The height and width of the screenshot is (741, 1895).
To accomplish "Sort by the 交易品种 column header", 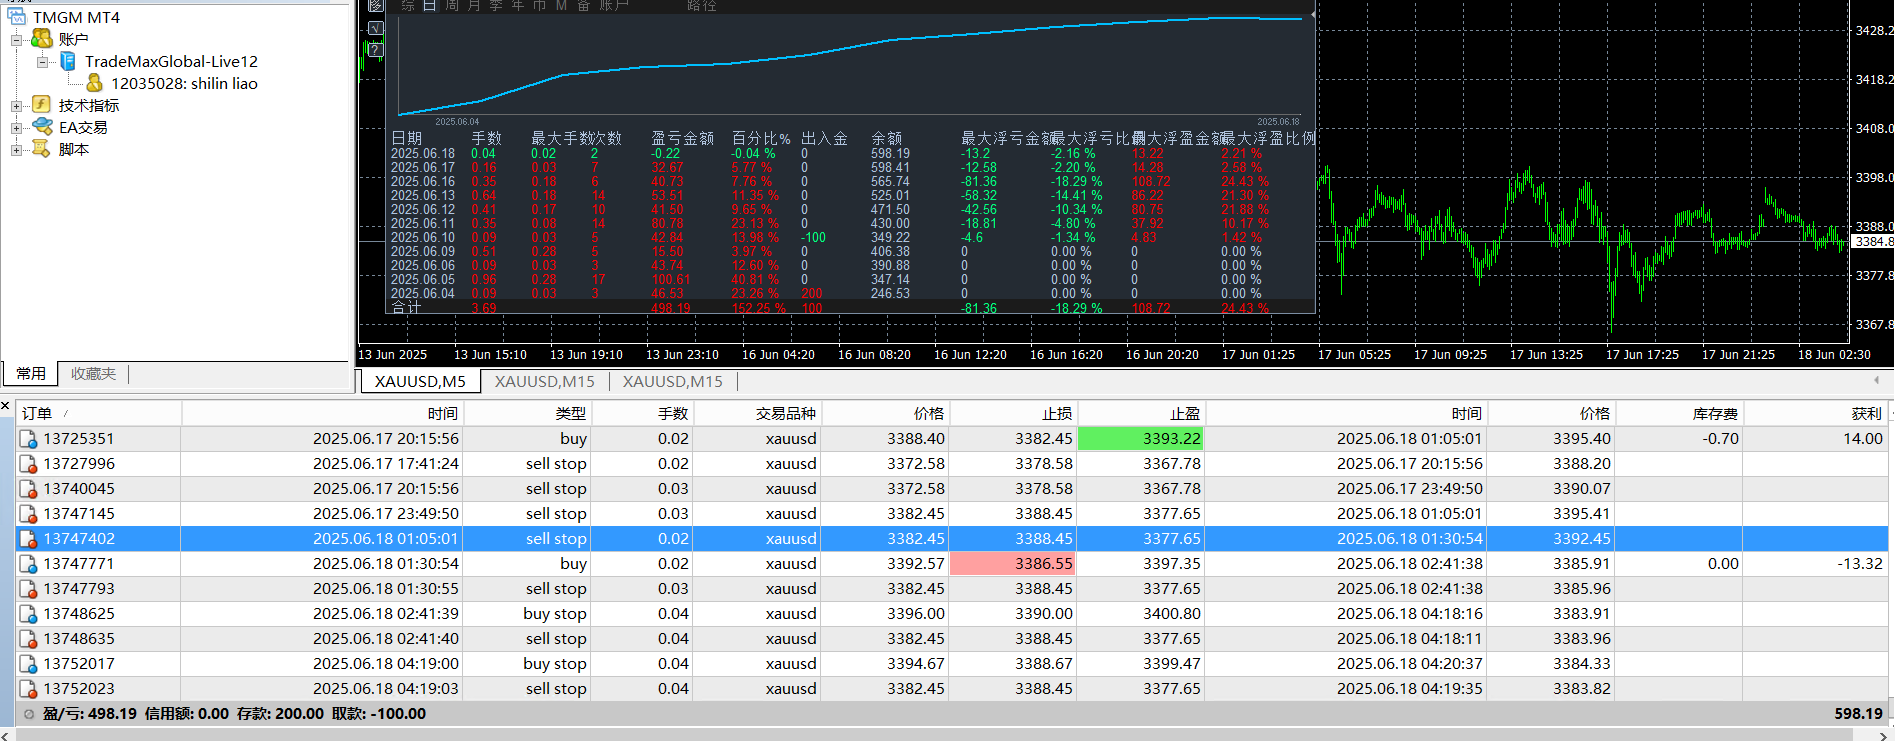I will click(x=757, y=413).
